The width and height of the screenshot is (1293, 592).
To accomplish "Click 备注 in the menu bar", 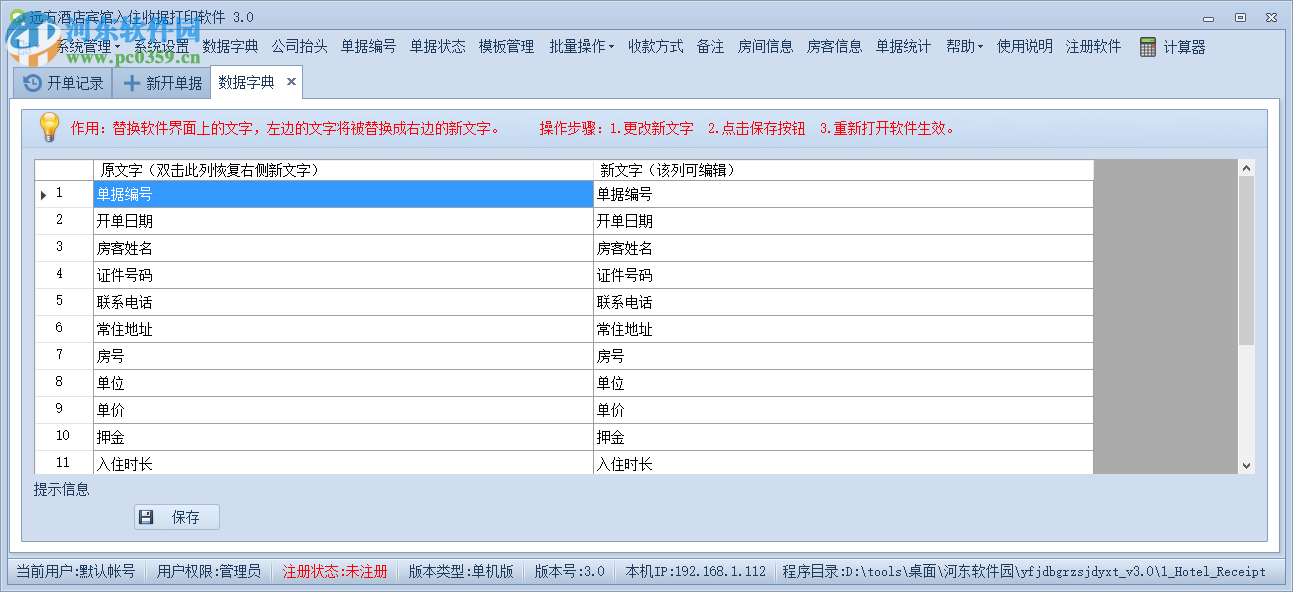I will [710, 46].
